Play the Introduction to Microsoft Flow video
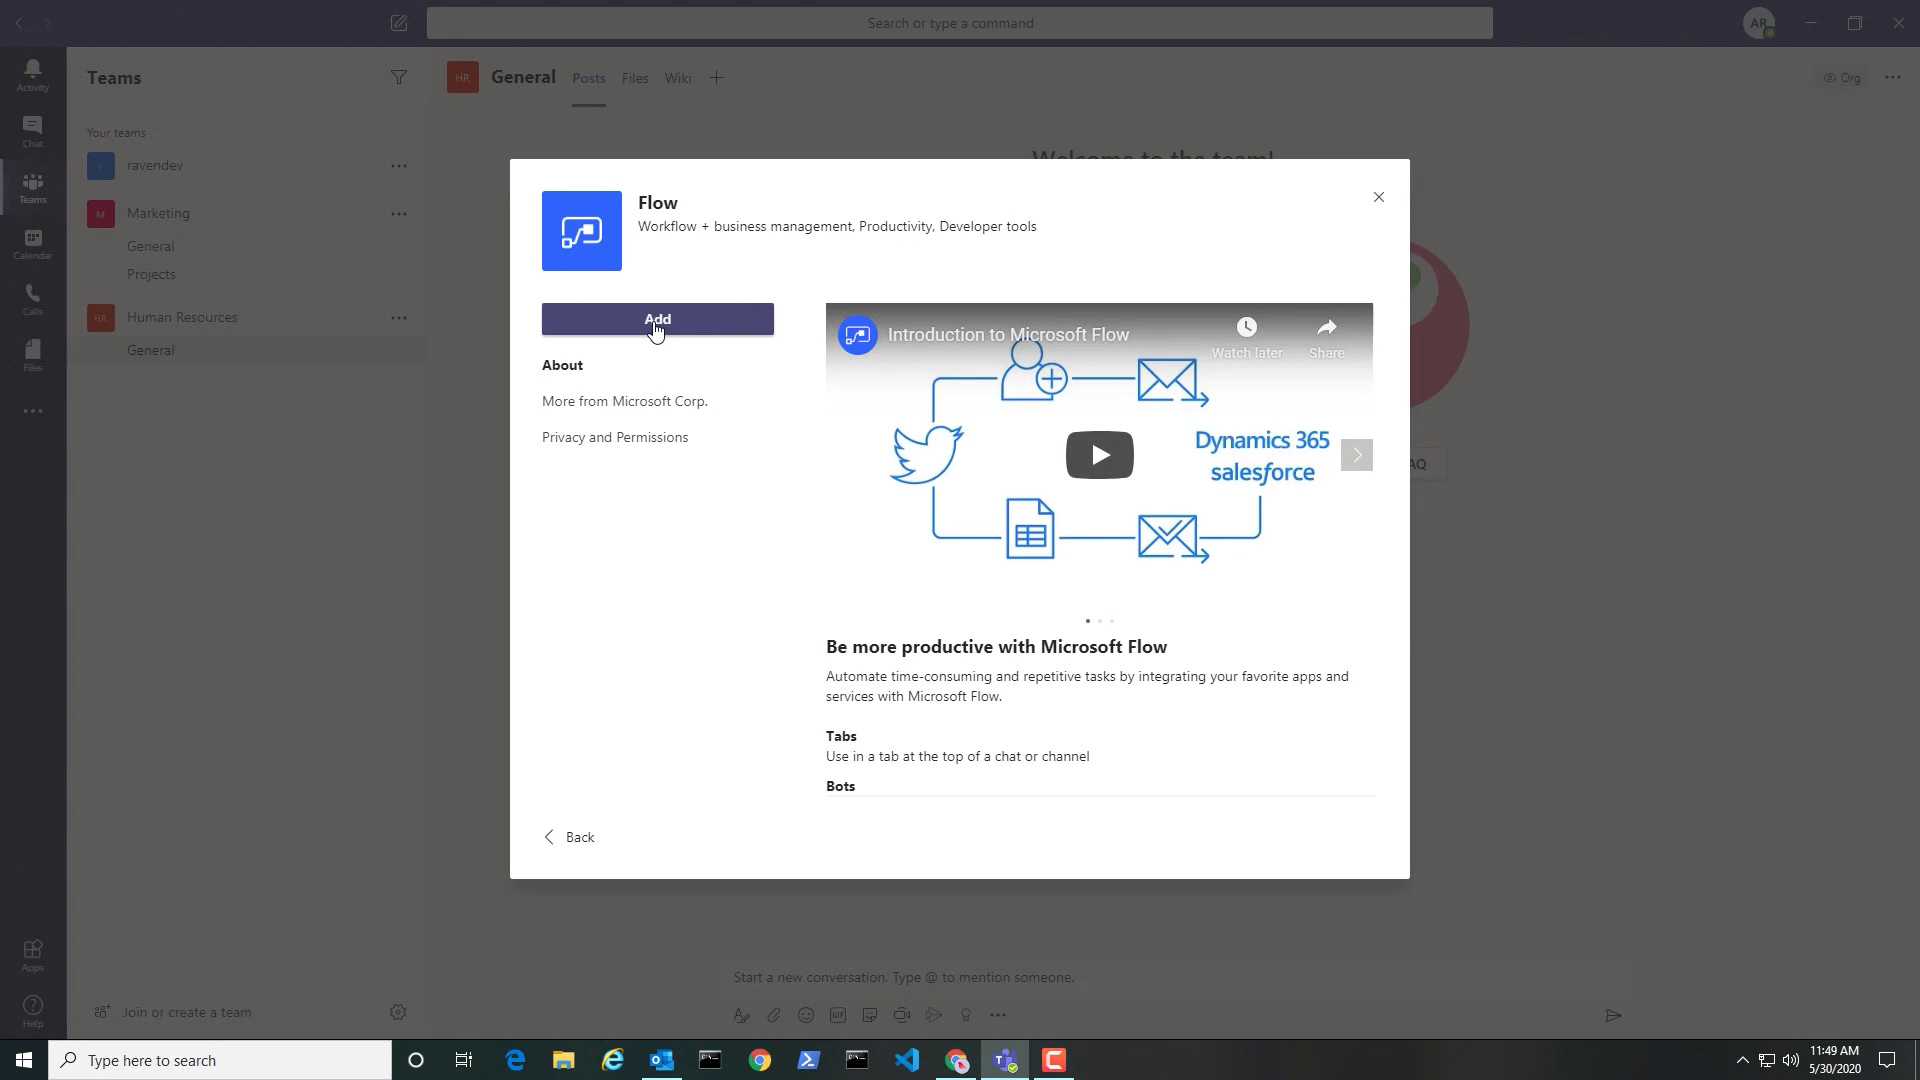This screenshot has height=1080, width=1920. coord(1100,455)
